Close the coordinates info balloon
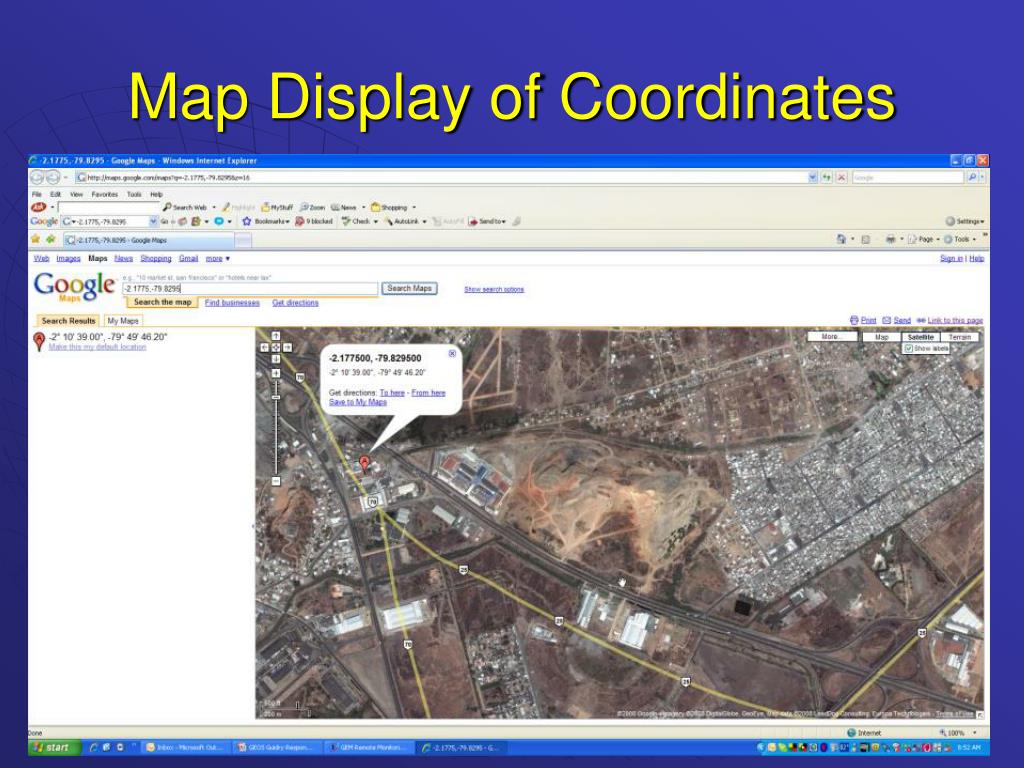This screenshot has height=768, width=1024. (x=452, y=353)
